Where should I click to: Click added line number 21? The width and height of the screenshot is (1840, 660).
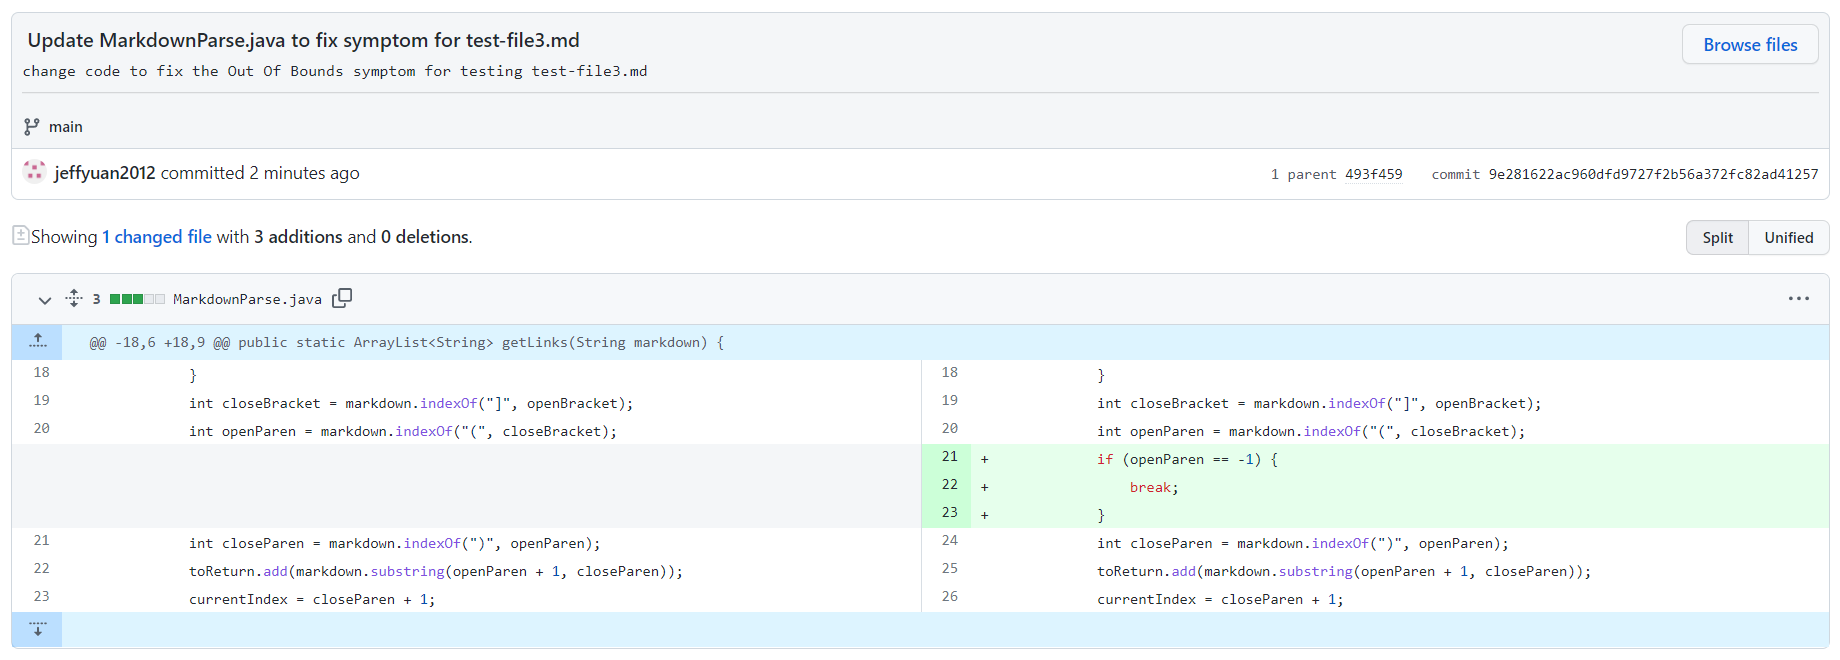[x=949, y=457]
